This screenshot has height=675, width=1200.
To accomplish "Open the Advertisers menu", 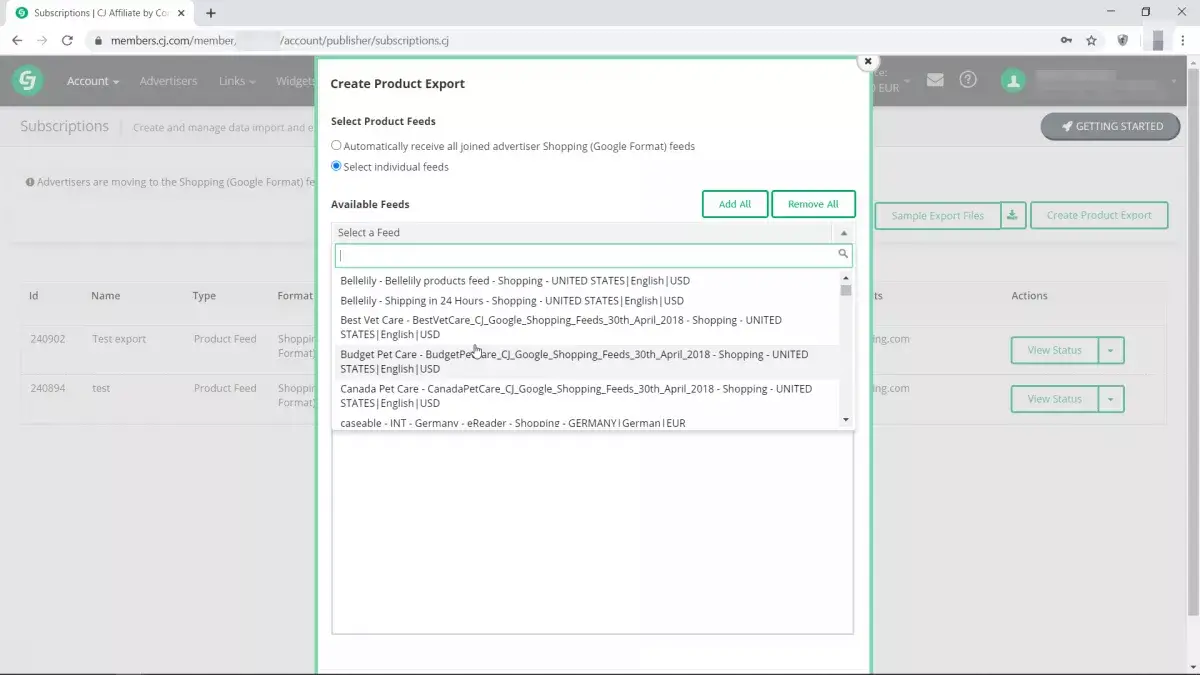I will [168, 81].
